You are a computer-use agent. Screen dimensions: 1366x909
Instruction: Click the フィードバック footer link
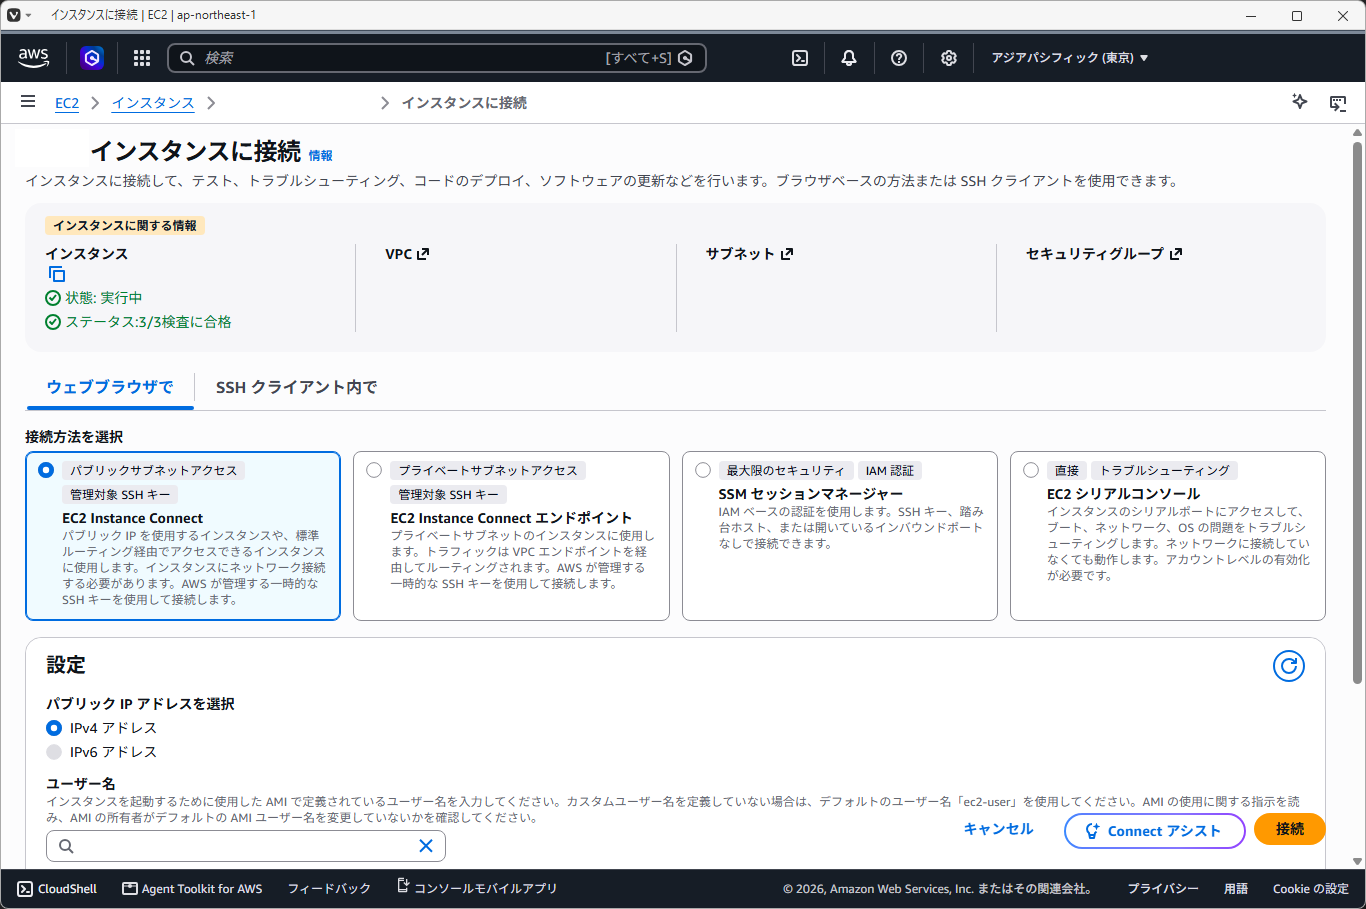point(329,888)
